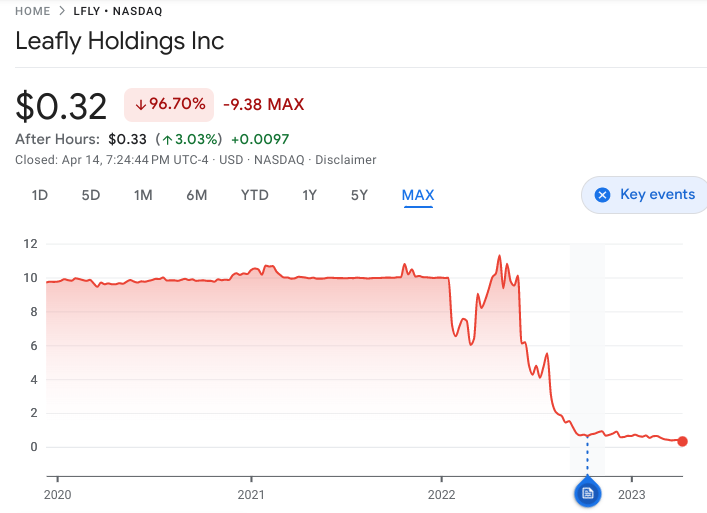Choose the 1Y time range tab

point(310,195)
